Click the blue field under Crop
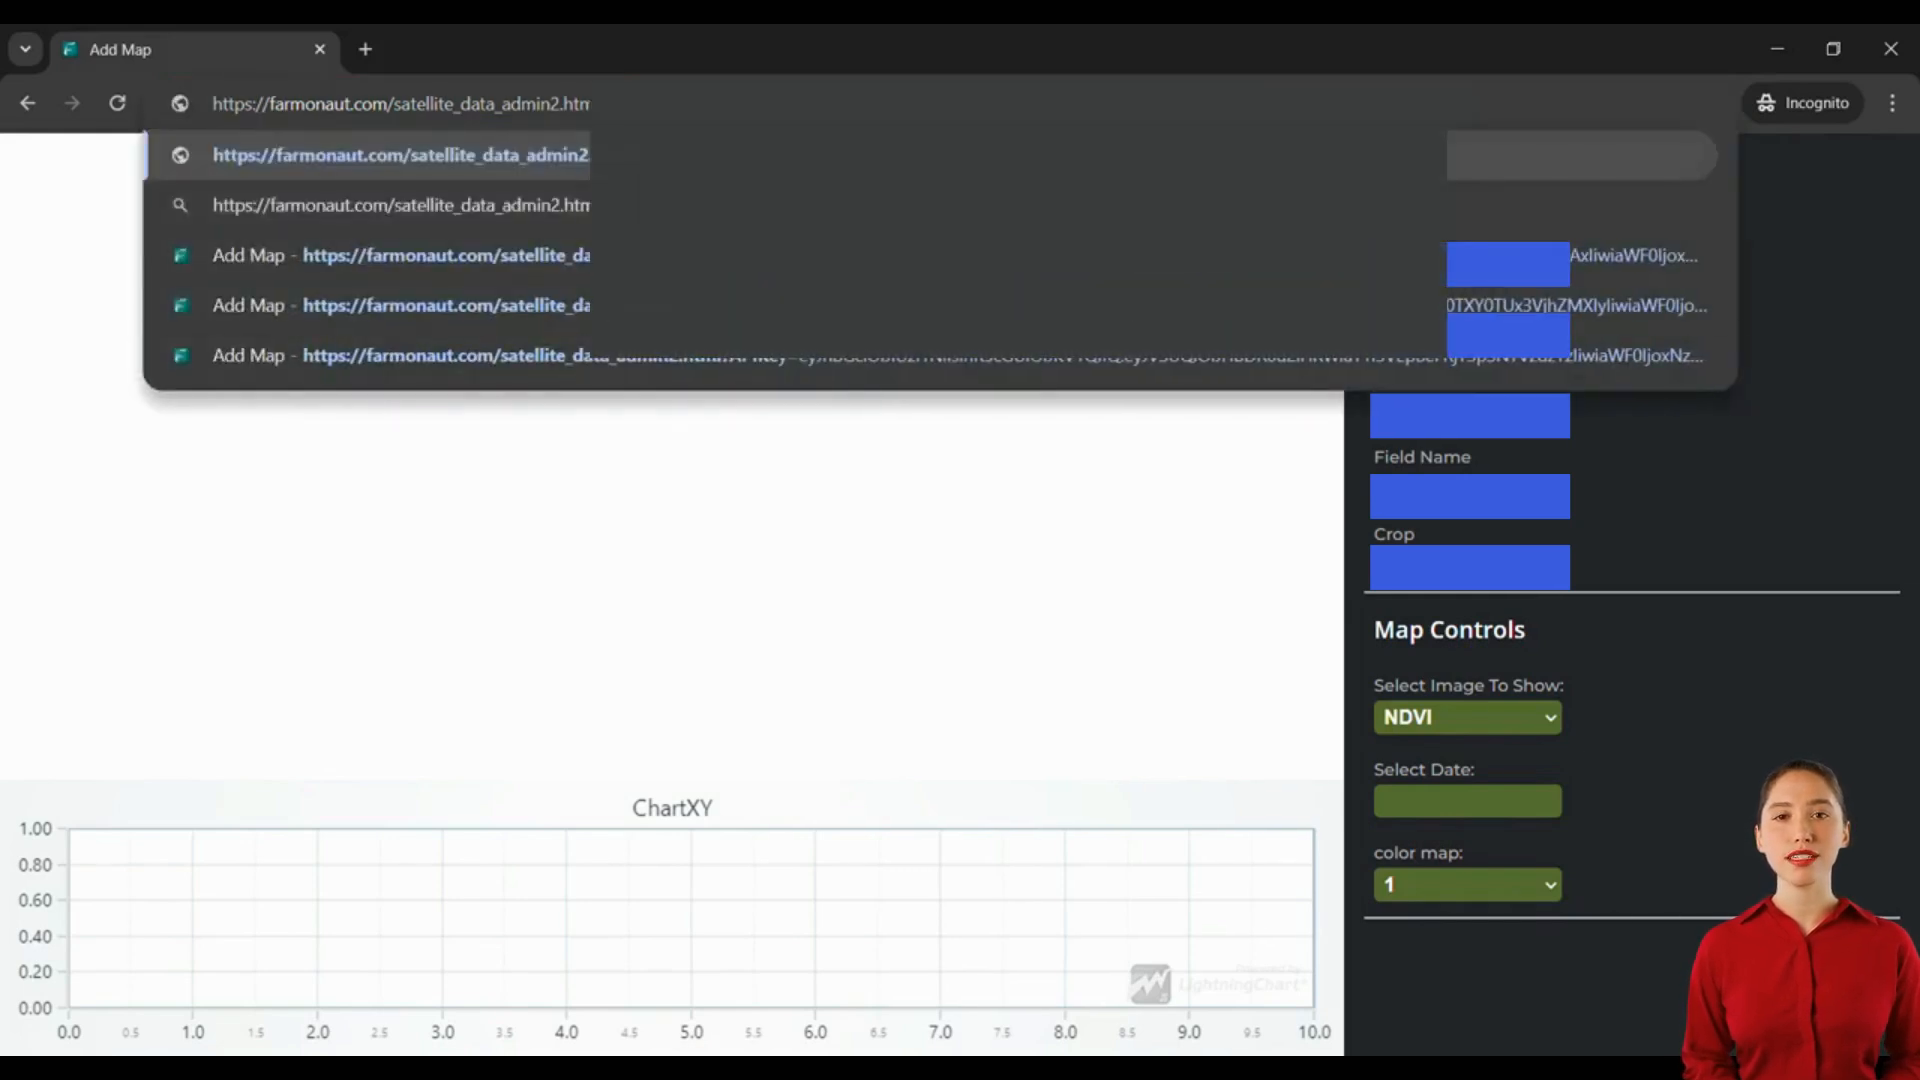The height and width of the screenshot is (1080, 1920). click(x=1469, y=567)
